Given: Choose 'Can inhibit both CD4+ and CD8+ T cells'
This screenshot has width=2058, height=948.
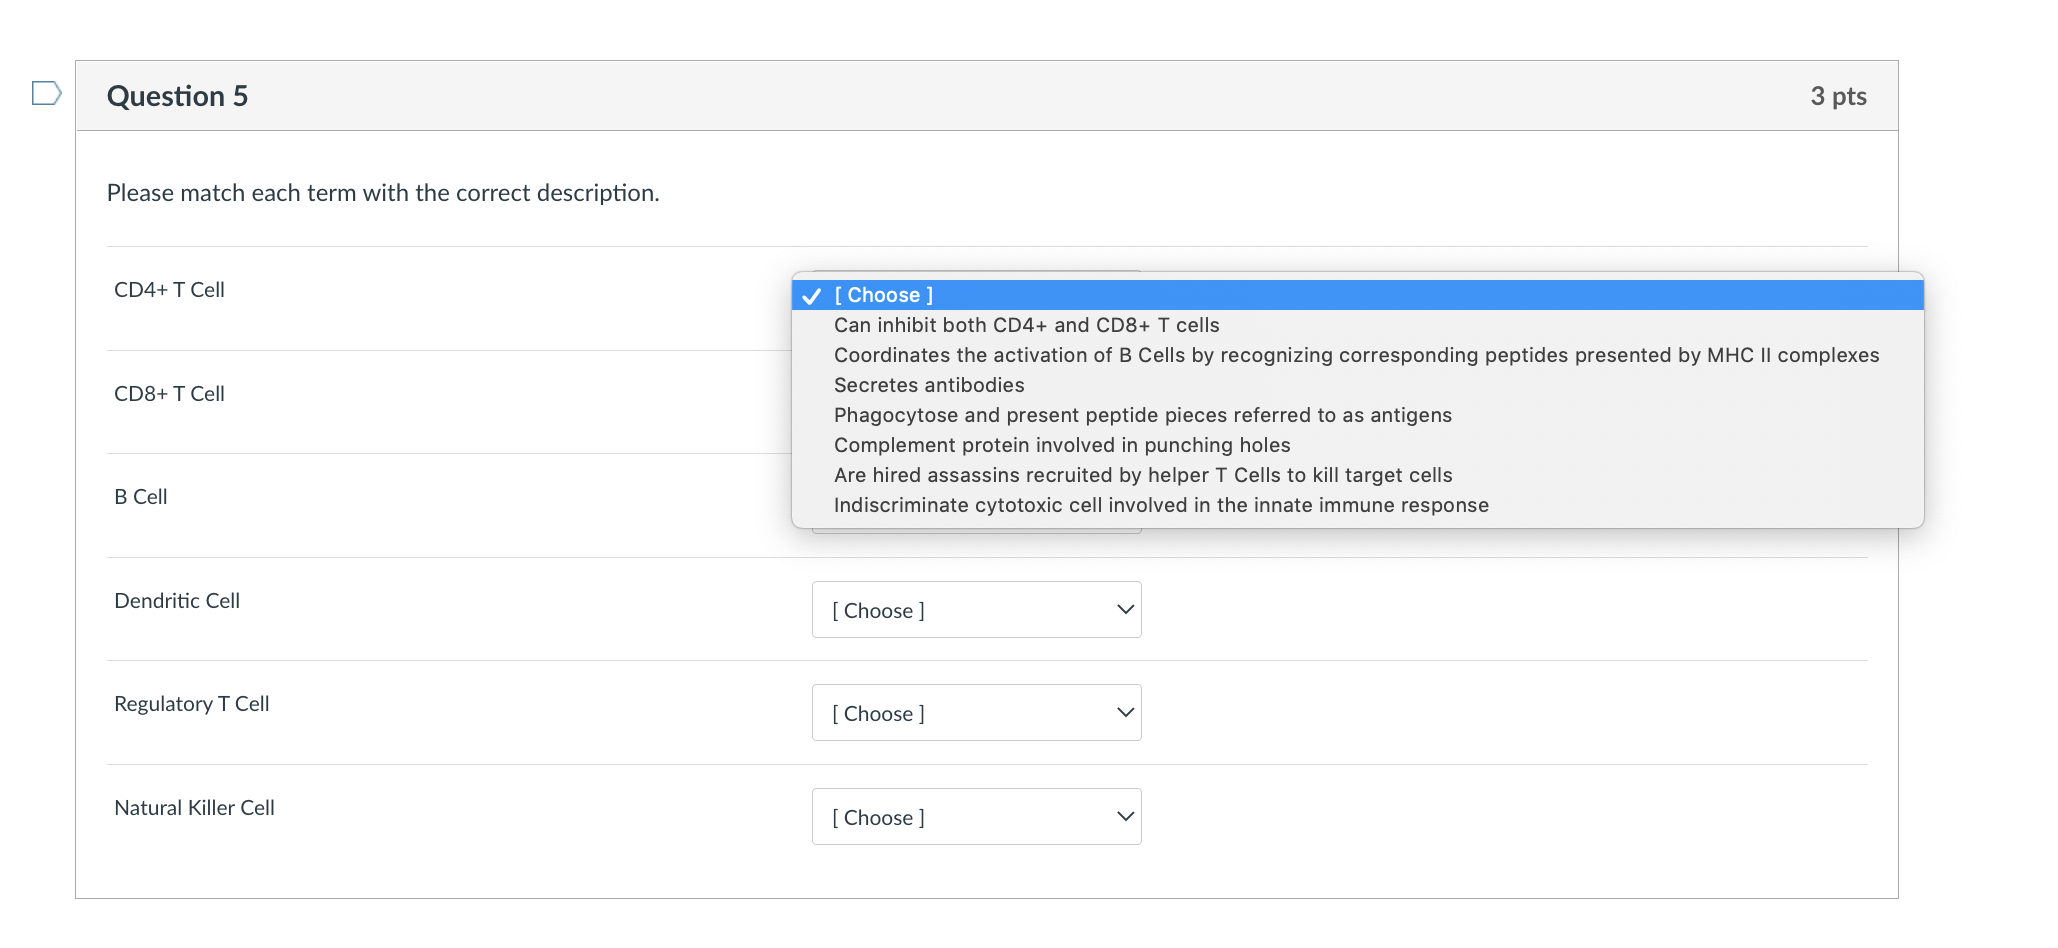Looking at the screenshot, I should (1026, 325).
